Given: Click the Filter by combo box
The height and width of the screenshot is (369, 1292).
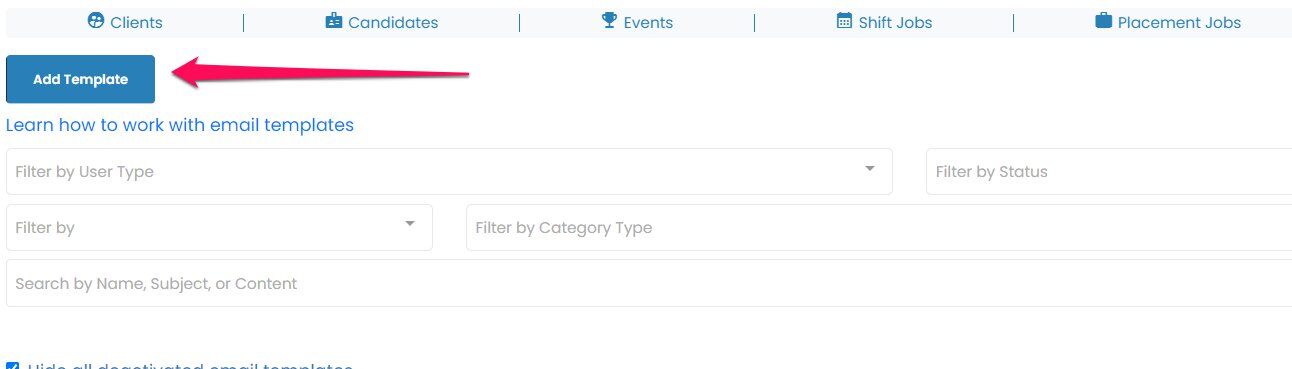Looking at the screenshot, I should point(219,227).
